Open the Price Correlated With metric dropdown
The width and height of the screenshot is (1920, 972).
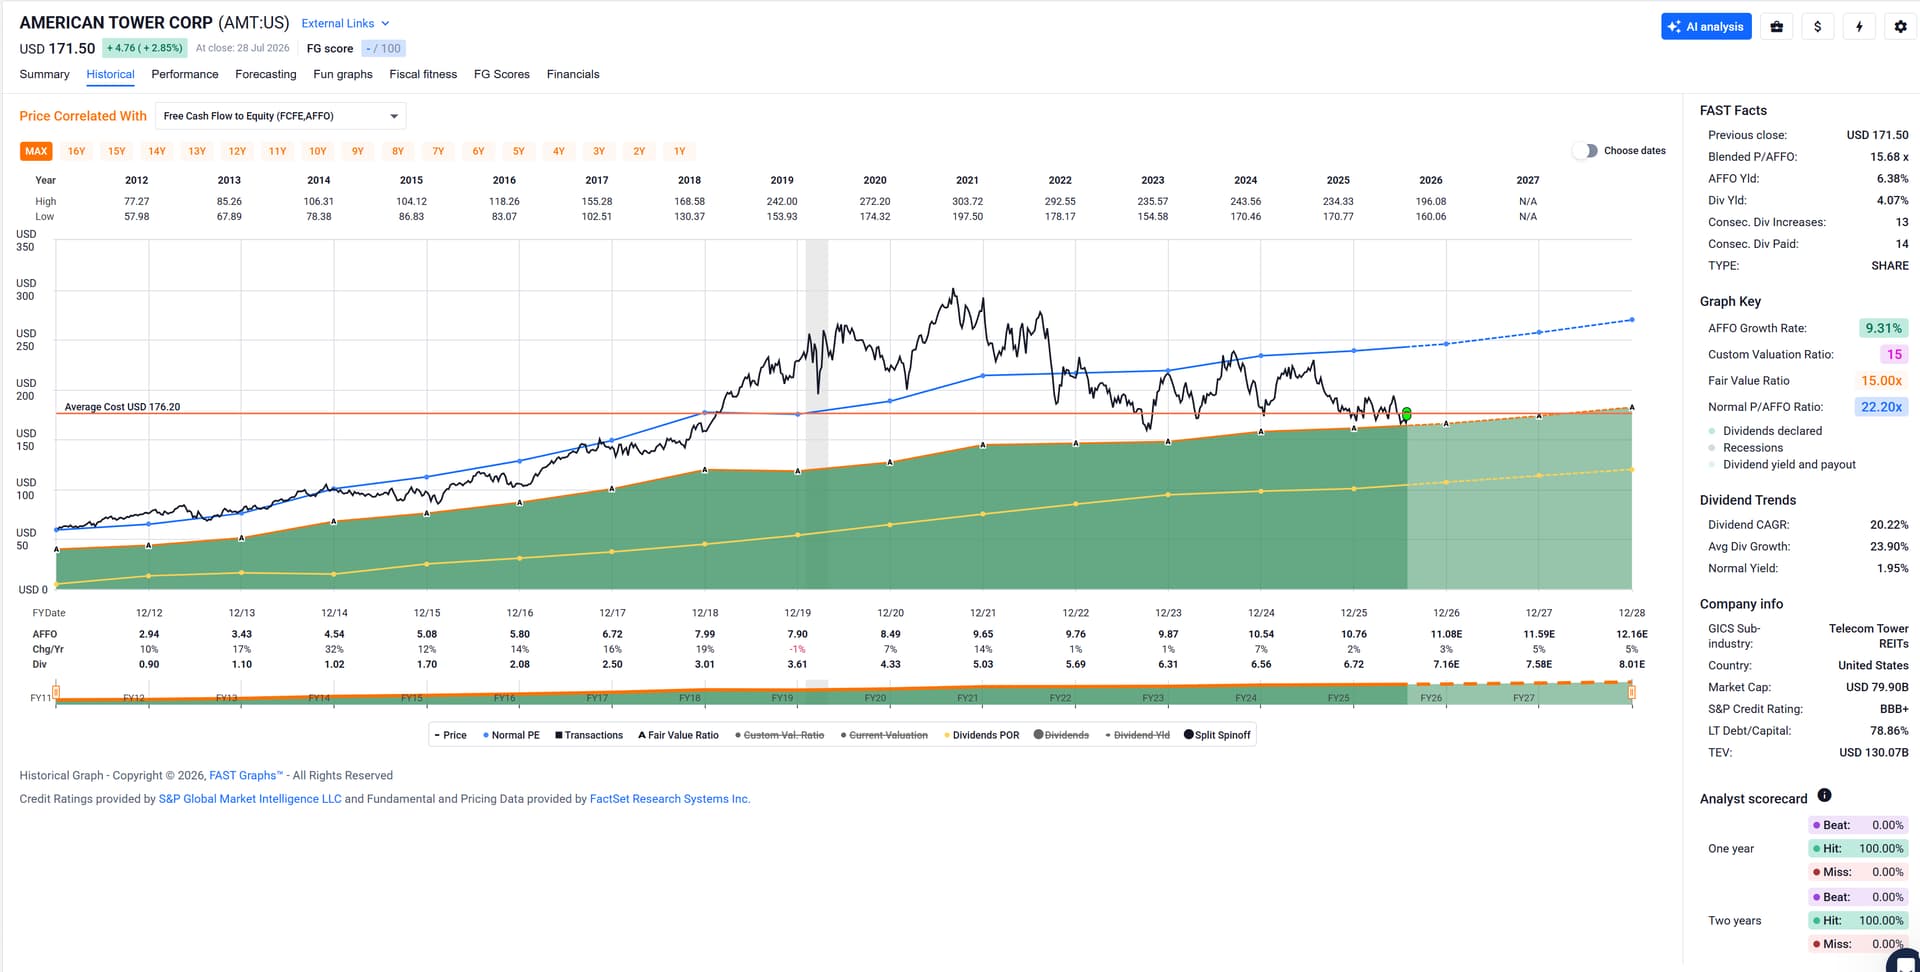tap(280, 116)
